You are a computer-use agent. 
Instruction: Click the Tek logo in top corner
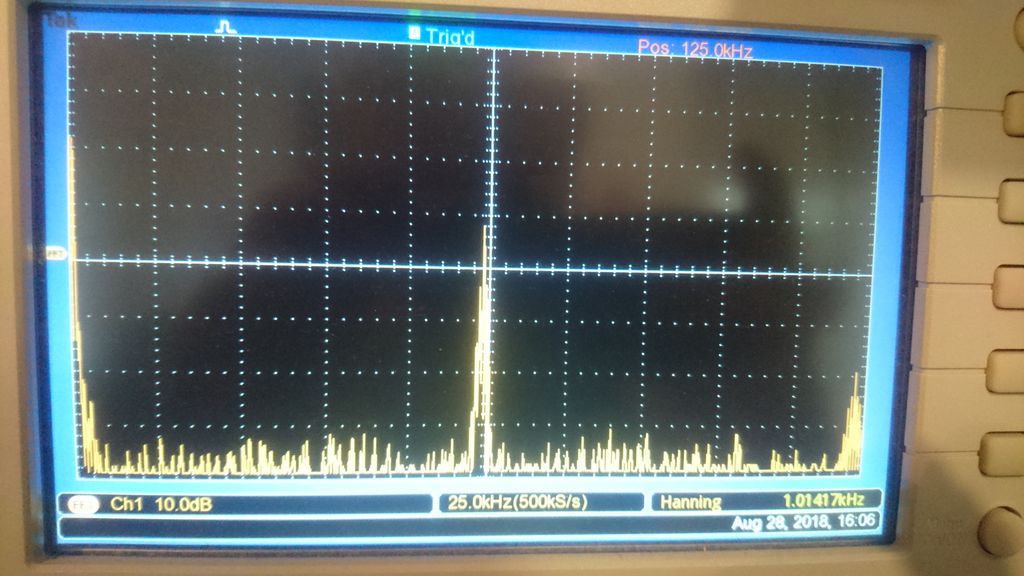pyautogui.click(x=61, y=20)
